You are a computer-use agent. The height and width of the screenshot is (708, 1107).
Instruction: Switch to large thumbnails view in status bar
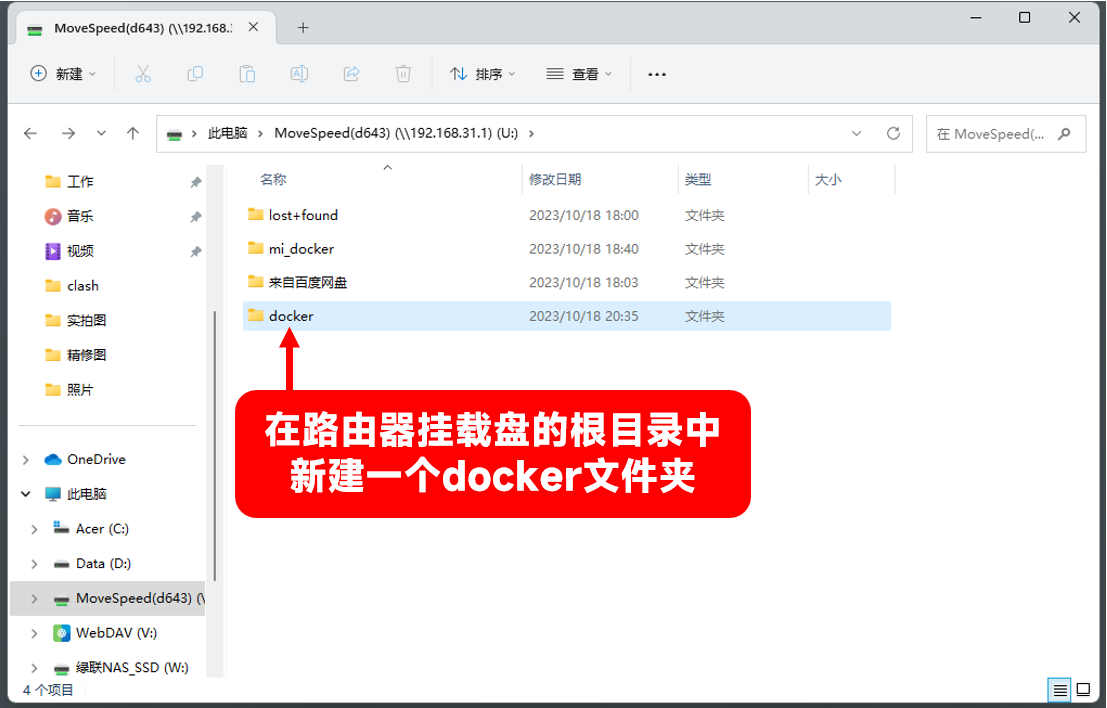coord(1083,690)
